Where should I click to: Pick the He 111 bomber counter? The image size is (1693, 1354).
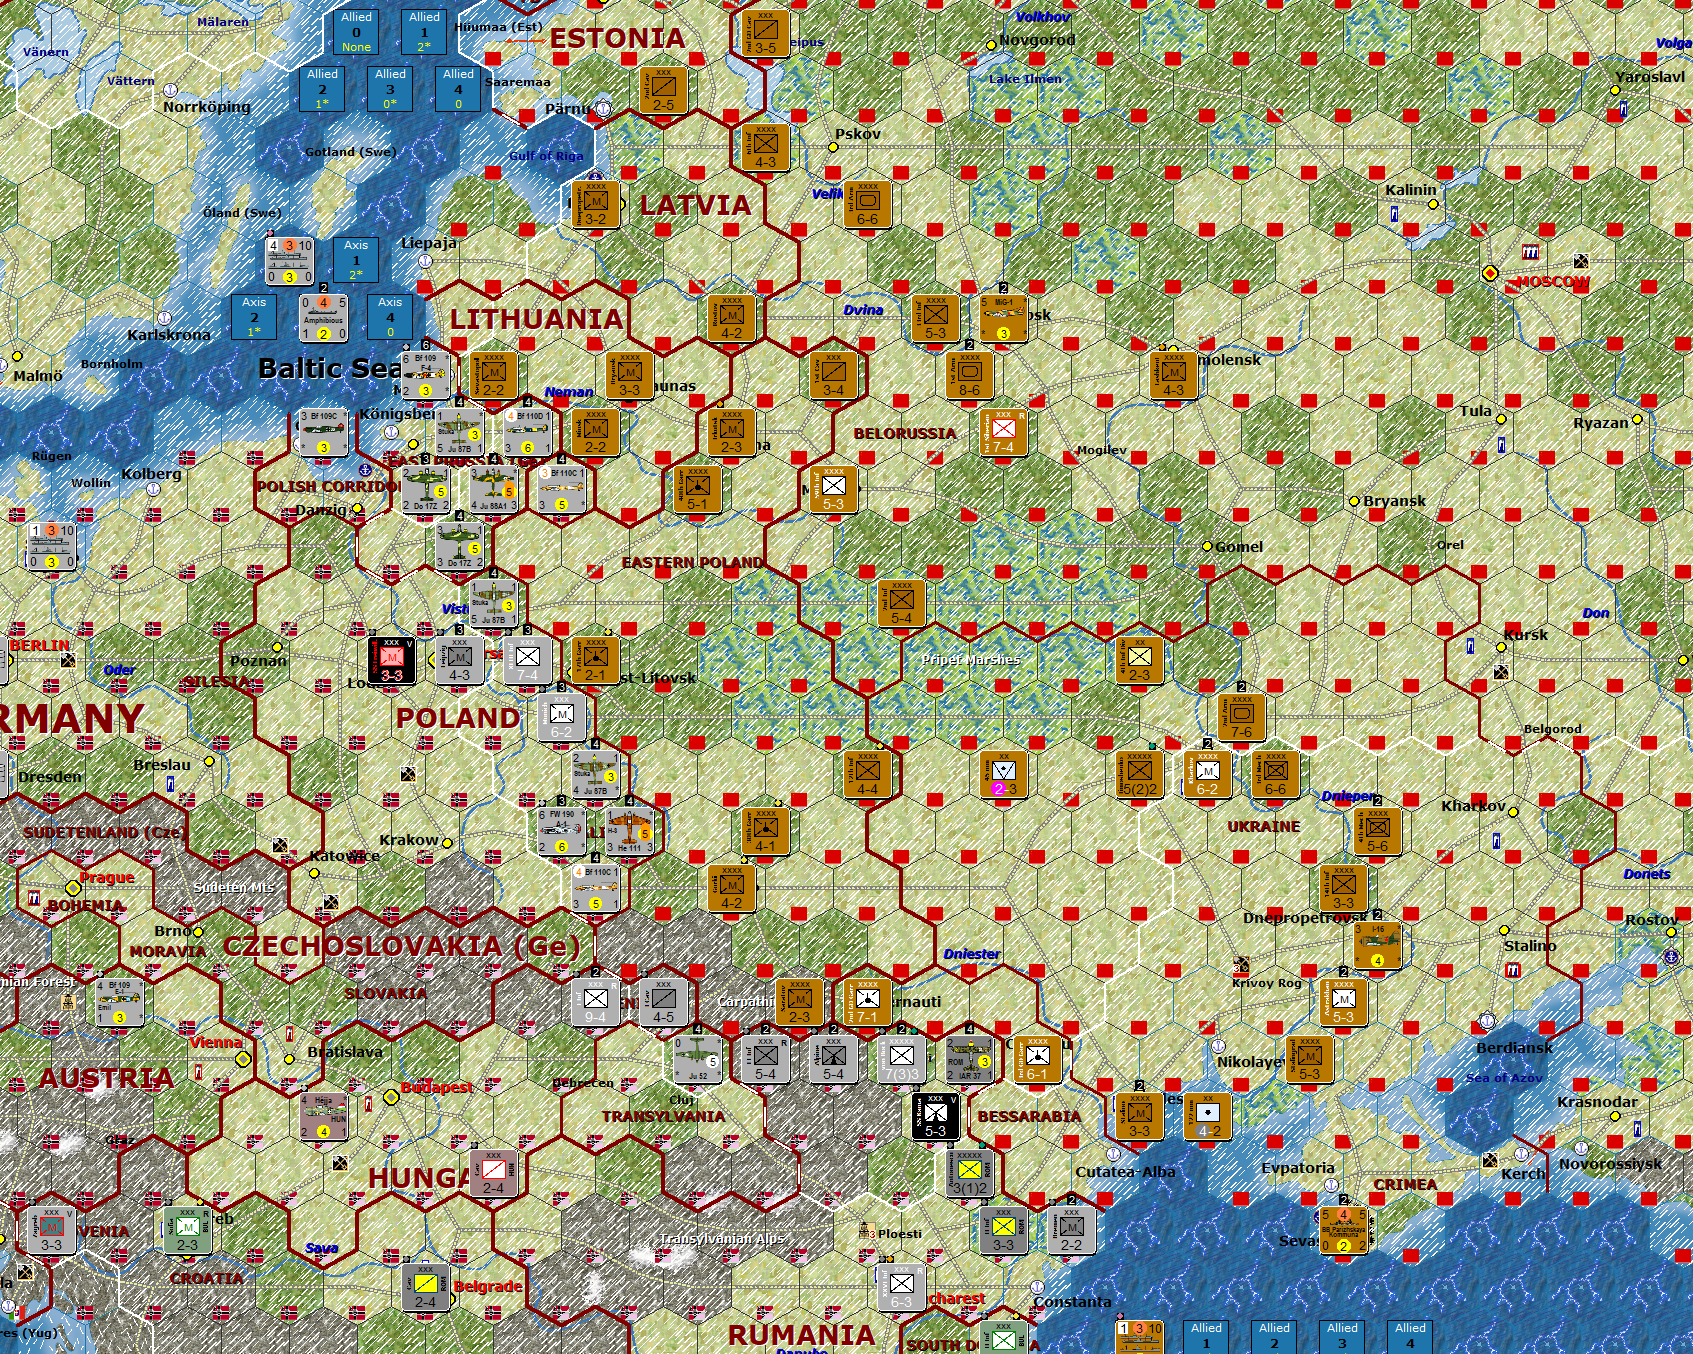(x=629, y=831)
